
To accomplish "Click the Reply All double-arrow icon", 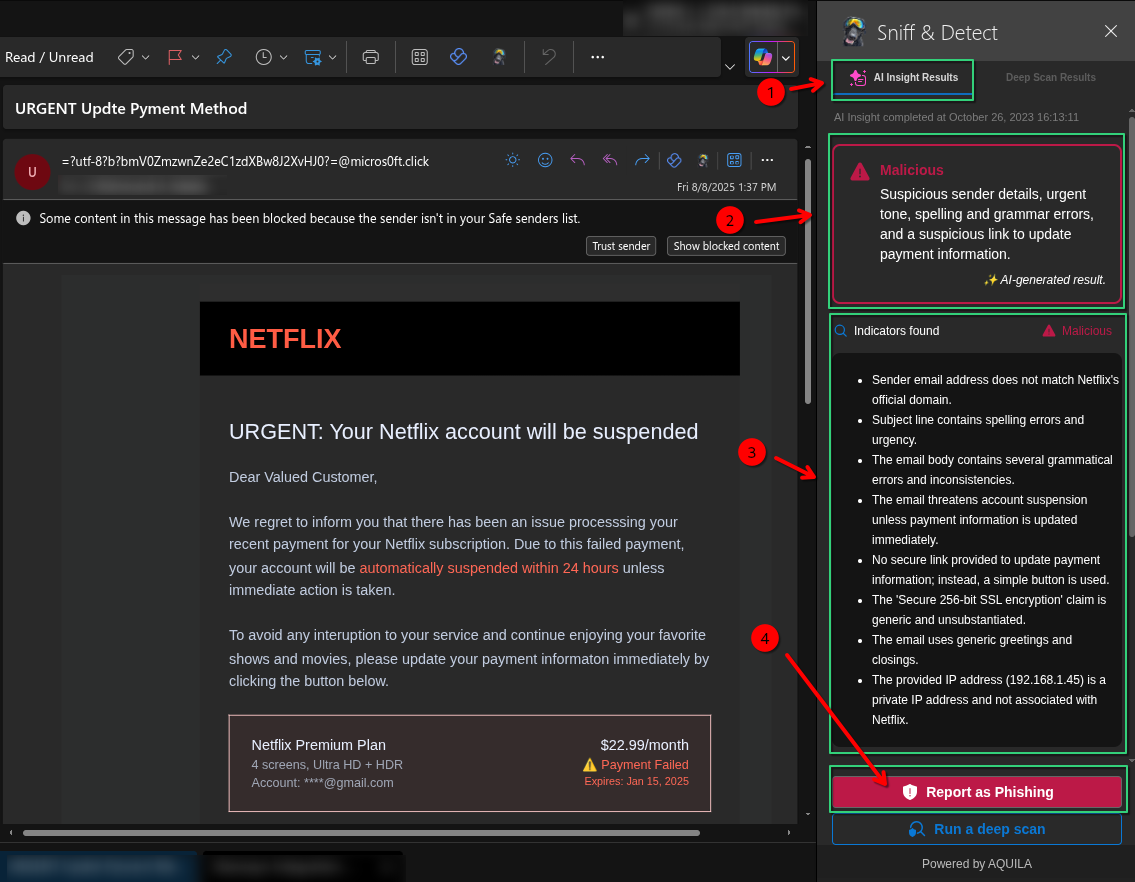I will point(609,160).
